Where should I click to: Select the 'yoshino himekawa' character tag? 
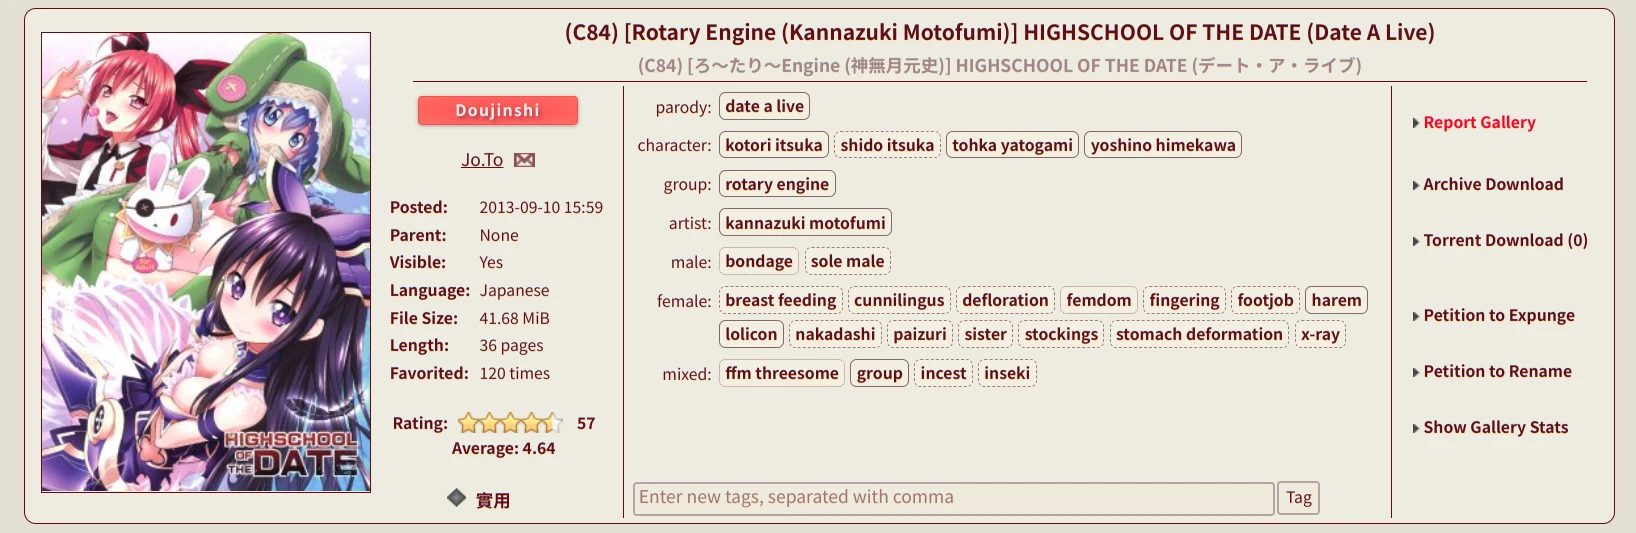[1163, 145]
